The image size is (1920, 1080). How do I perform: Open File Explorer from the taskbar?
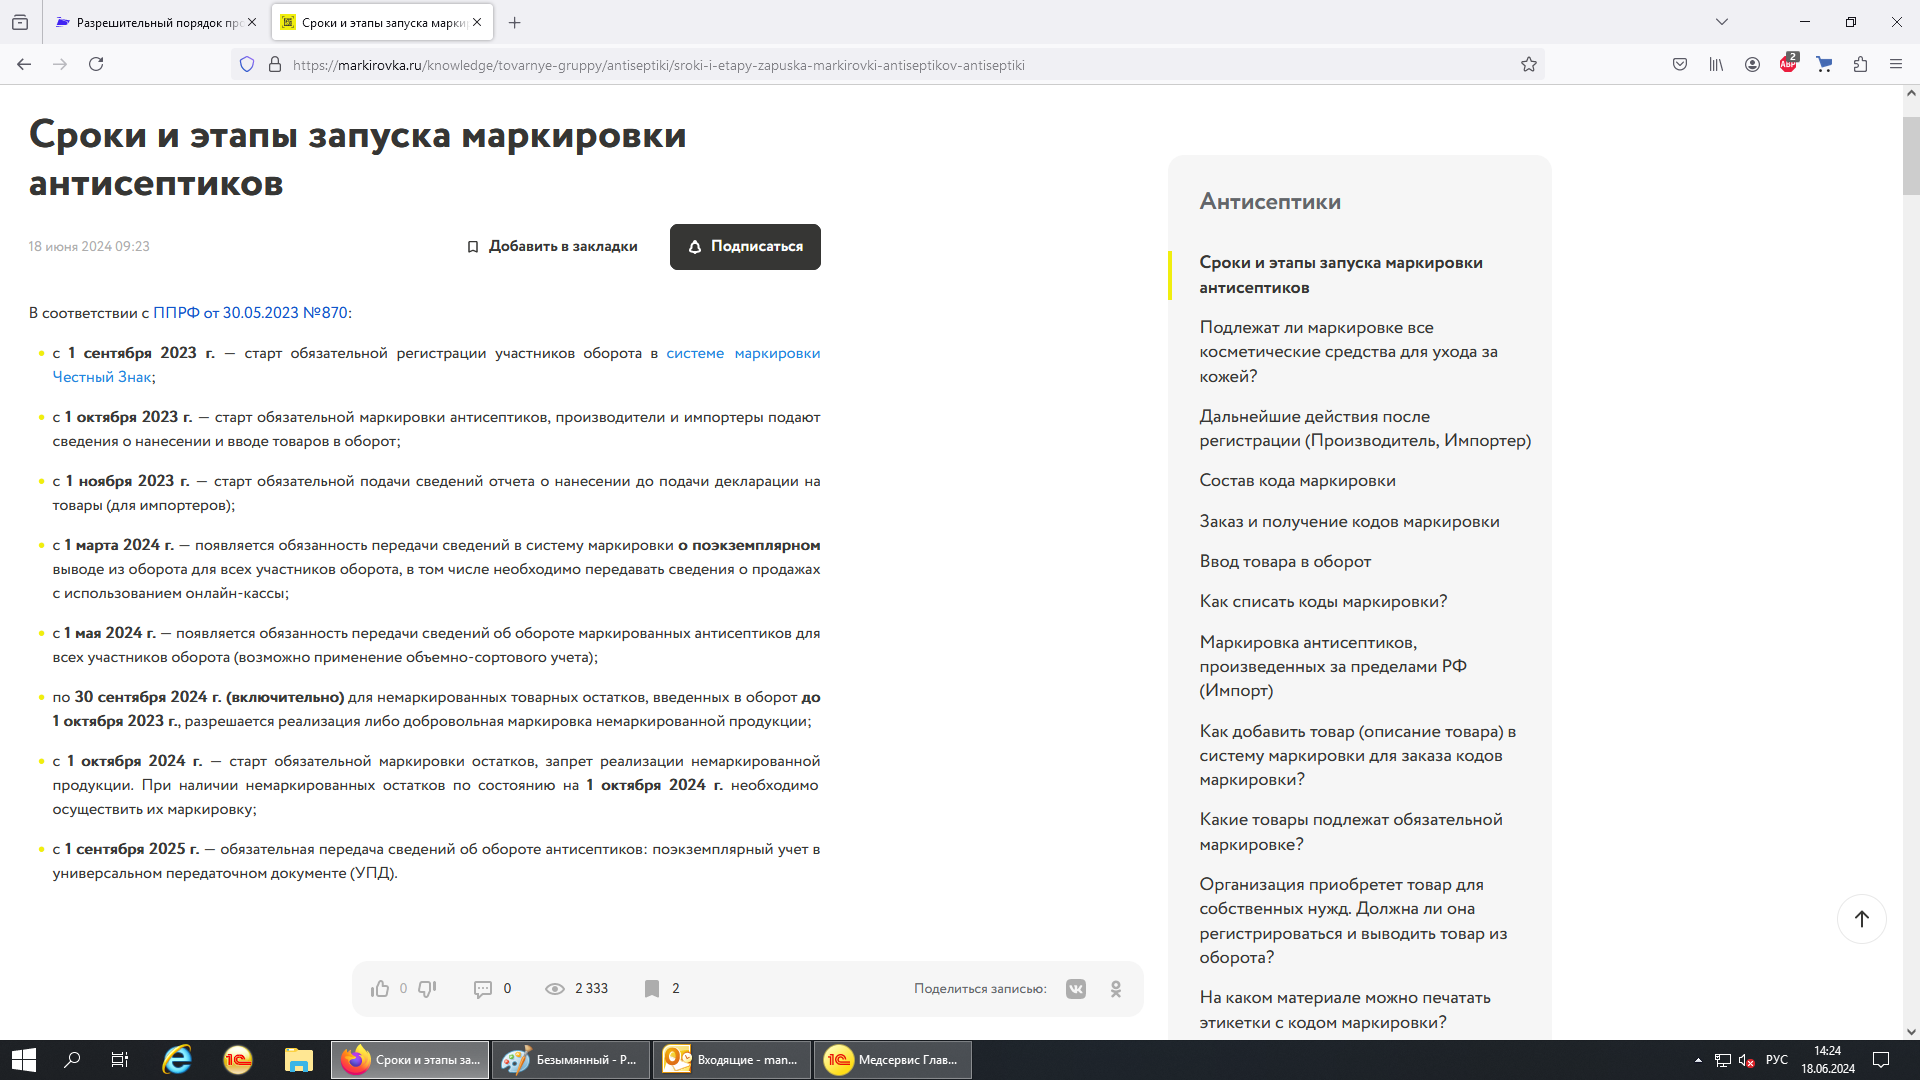(x=298, y=1060)
